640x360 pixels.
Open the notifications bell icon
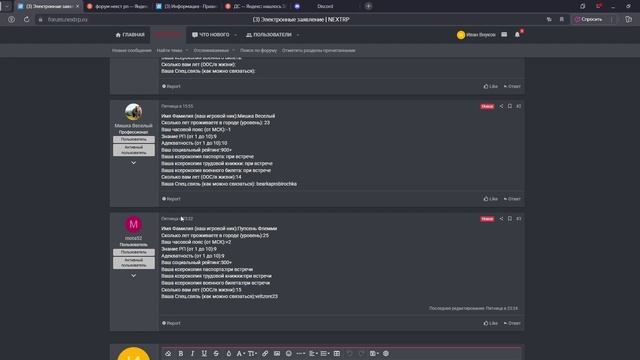click(x=517, y=35)
